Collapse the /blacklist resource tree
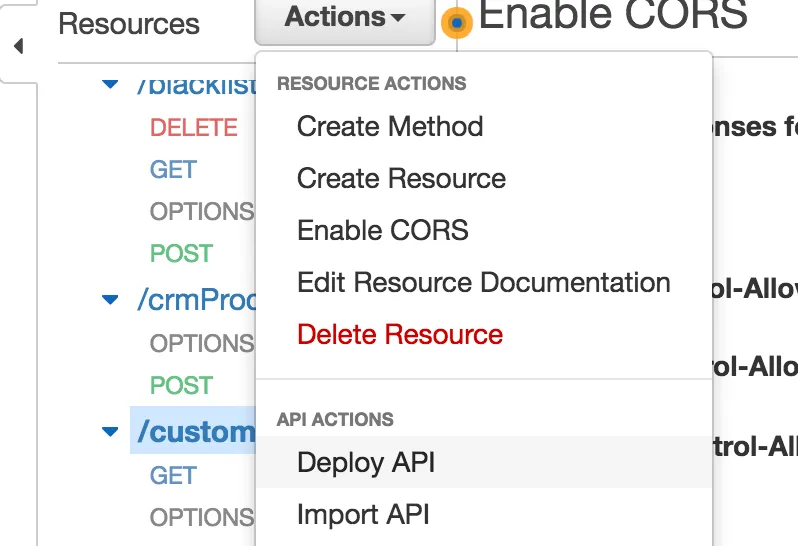 111,85
